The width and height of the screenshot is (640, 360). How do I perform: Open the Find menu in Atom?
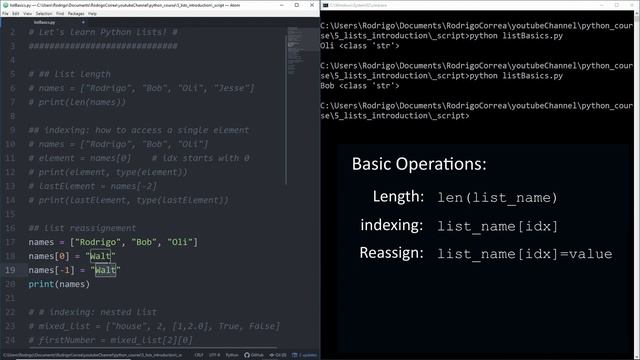point(60,13)
